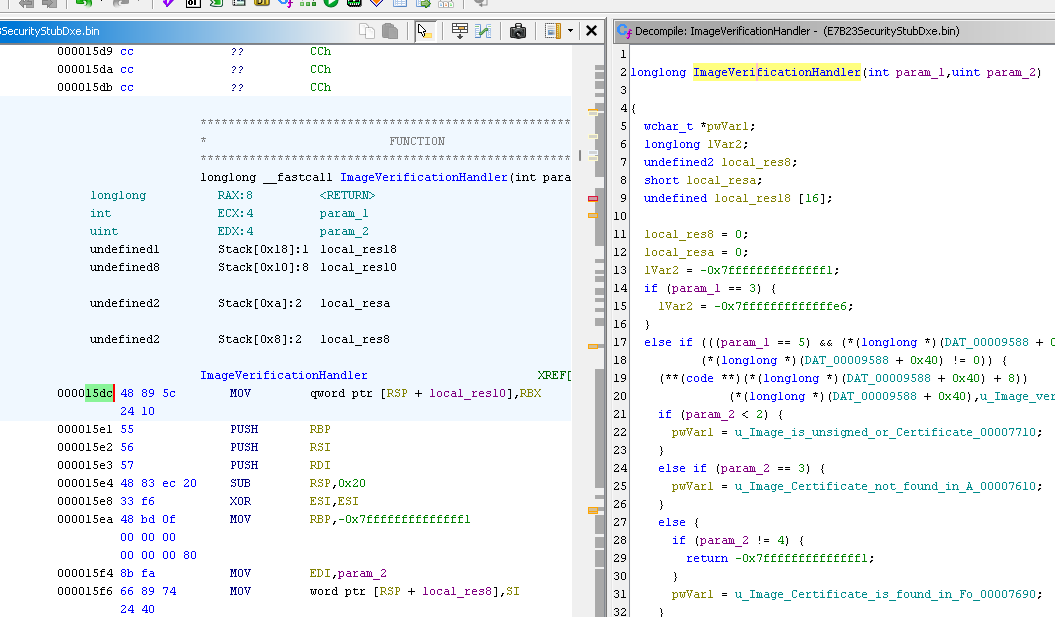Click local_res8 in the listing stack variables
Image resolution: width=1055 pixels, height=617 pixels.
pos(355,339)
